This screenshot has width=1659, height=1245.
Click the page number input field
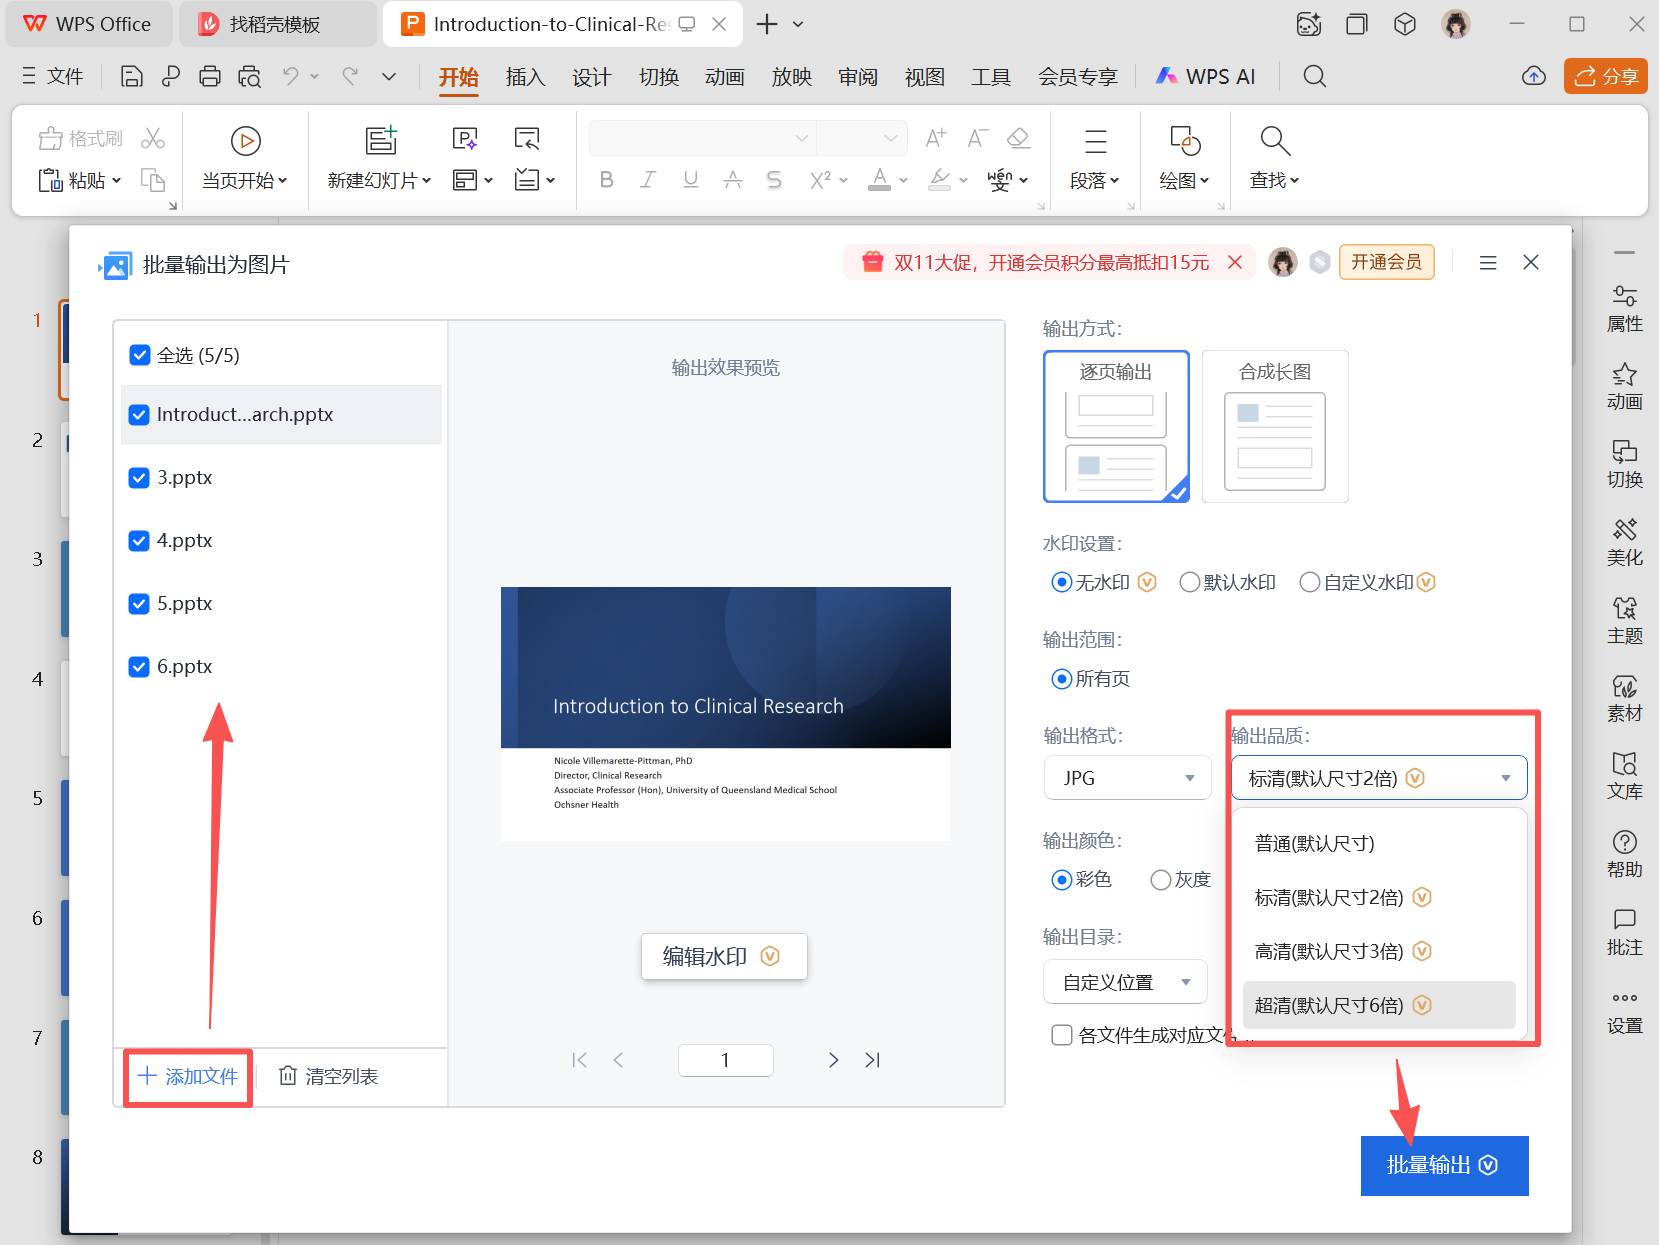725,1059
